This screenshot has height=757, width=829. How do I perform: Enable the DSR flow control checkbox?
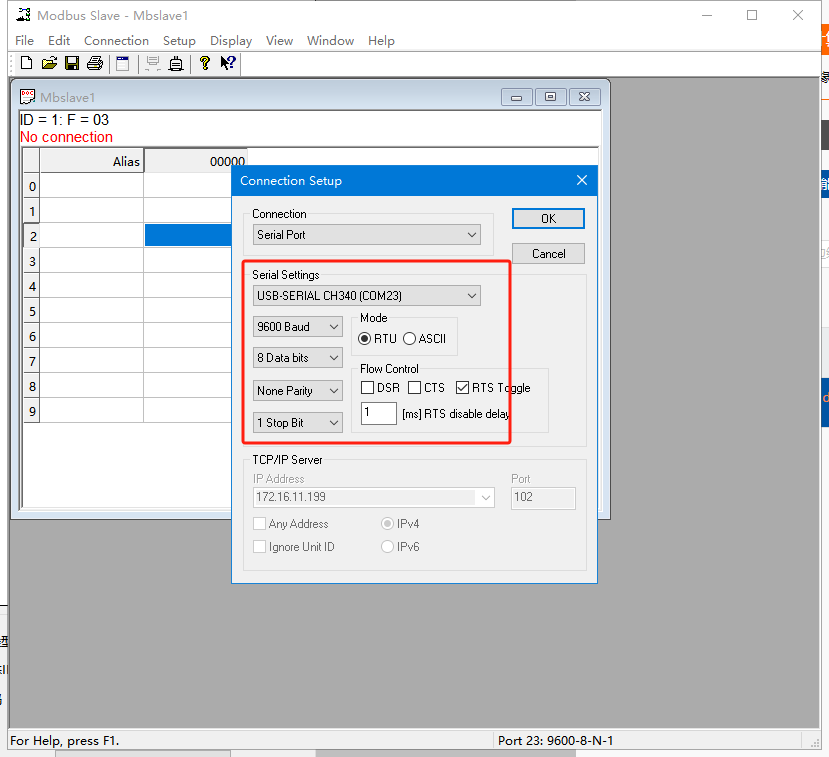point(368,388)
